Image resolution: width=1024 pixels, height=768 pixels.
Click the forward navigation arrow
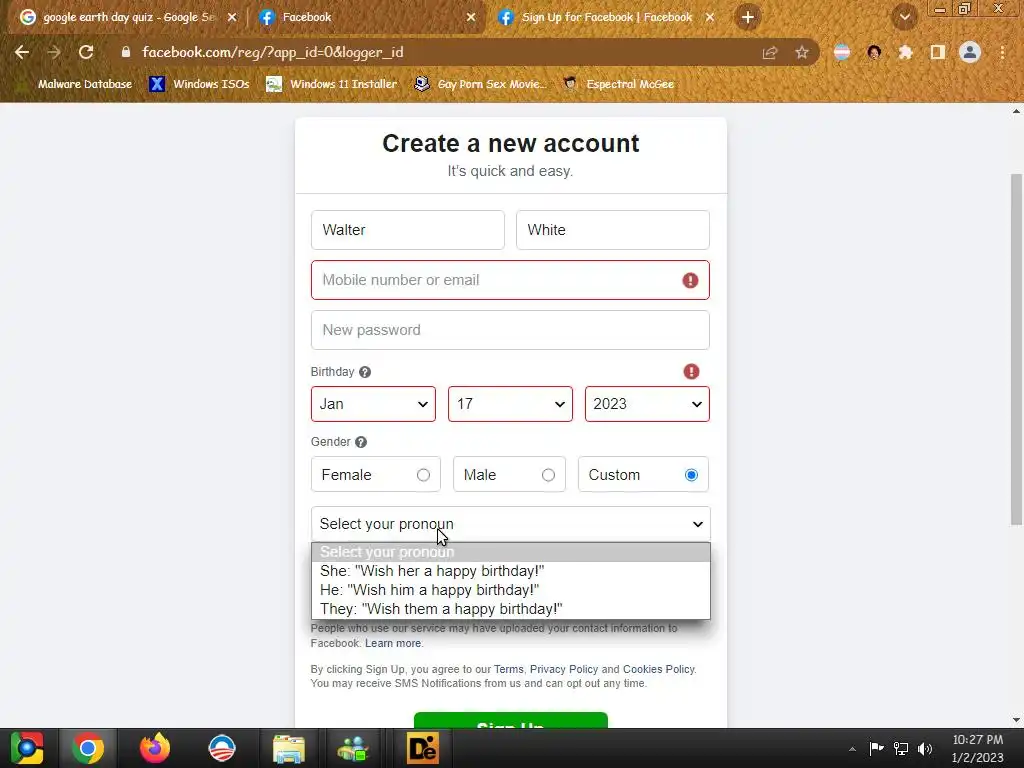click(x=54, y=52)
